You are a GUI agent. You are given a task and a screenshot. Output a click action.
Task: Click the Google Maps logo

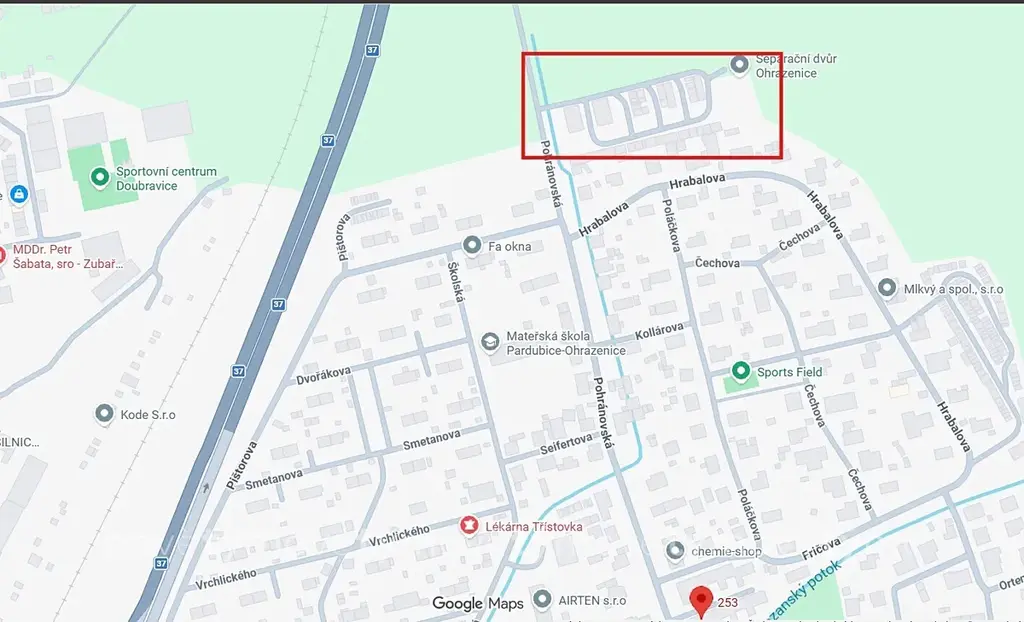pos(477,603)
